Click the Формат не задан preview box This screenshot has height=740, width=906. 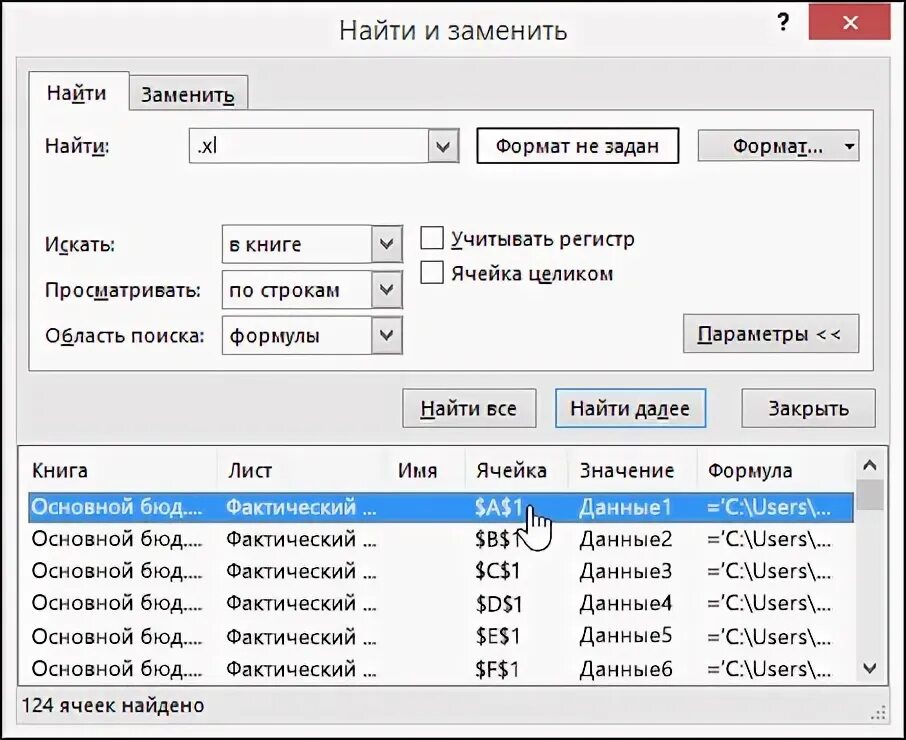point(577,146)
